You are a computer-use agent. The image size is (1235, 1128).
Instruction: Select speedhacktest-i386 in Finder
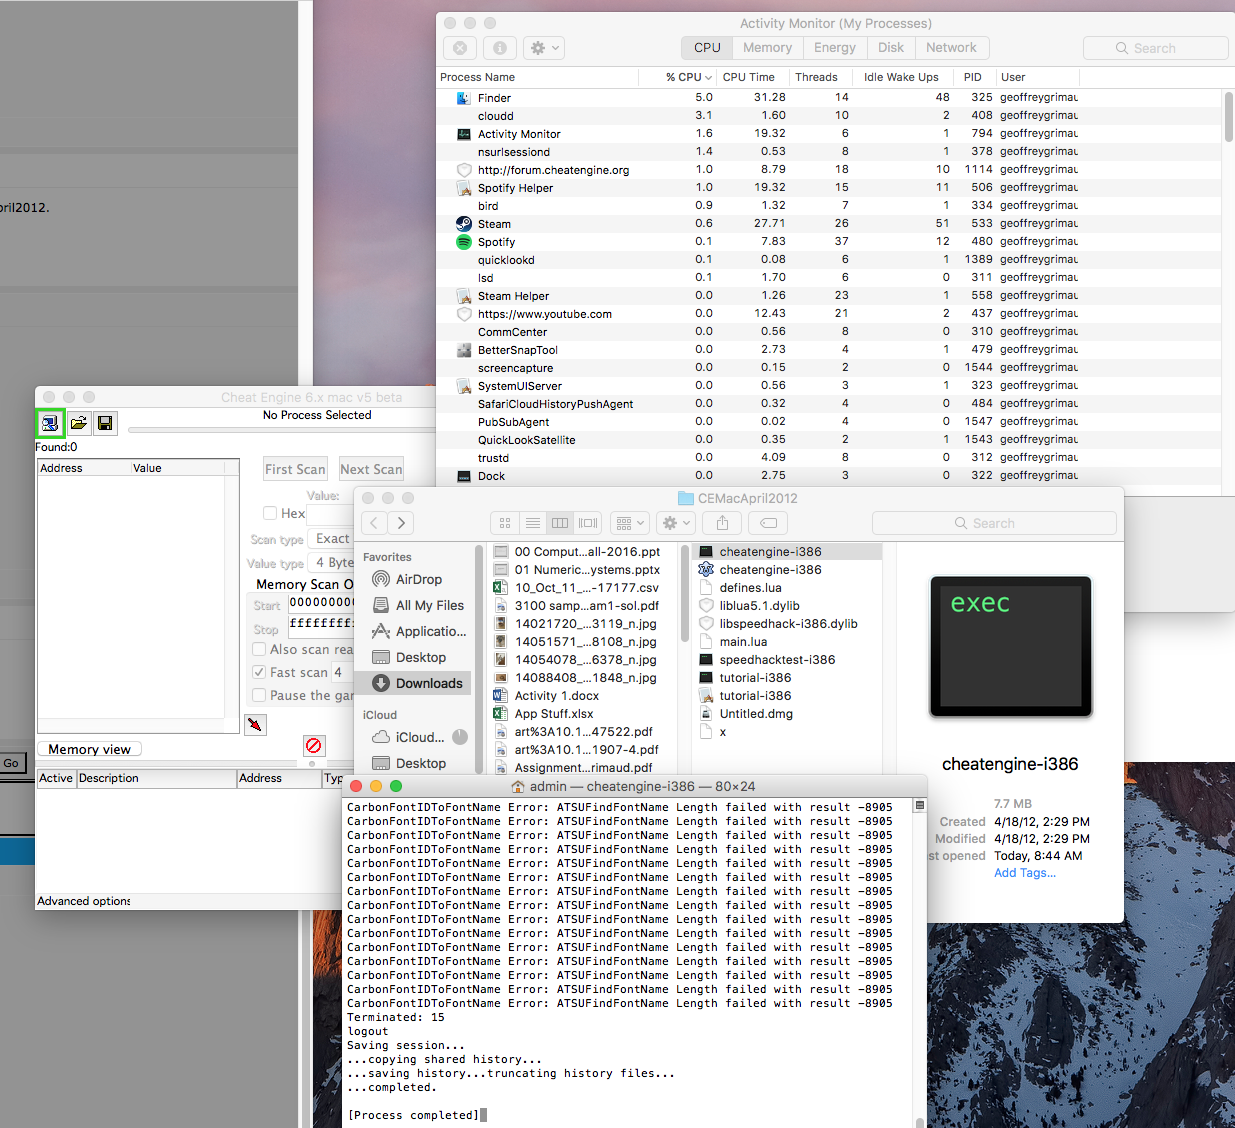pyautogui.click(x=777, y=660)
